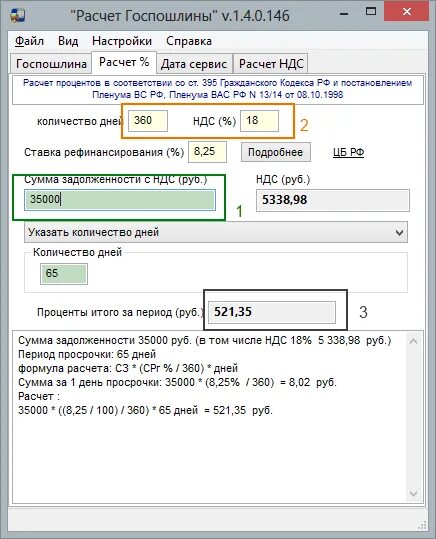Minimize the Расчет Госпошлины window
The image size is (436, 539).
coord(344,14)
